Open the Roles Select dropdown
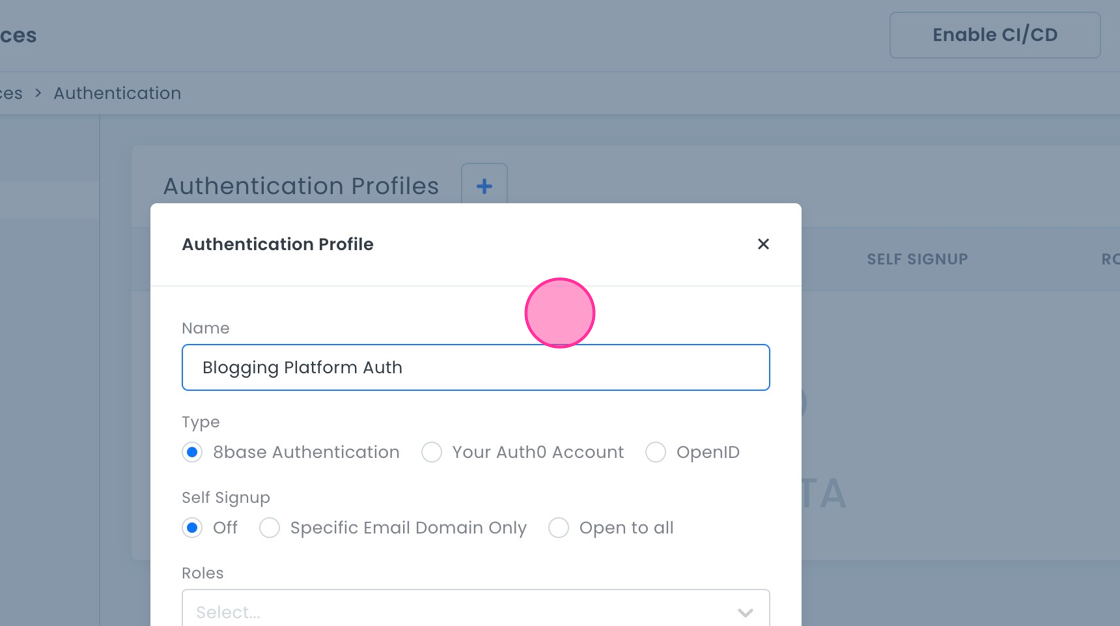This screenshot has width=1120, height=626. [475, 610]
